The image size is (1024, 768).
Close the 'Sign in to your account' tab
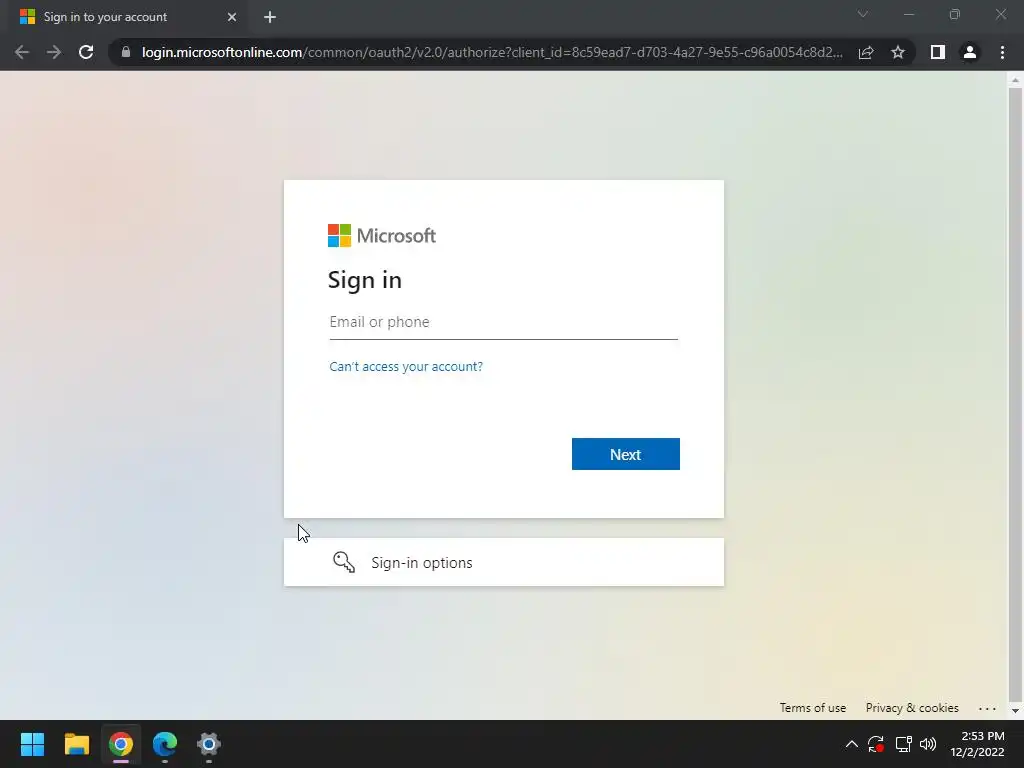pos(232,17)
